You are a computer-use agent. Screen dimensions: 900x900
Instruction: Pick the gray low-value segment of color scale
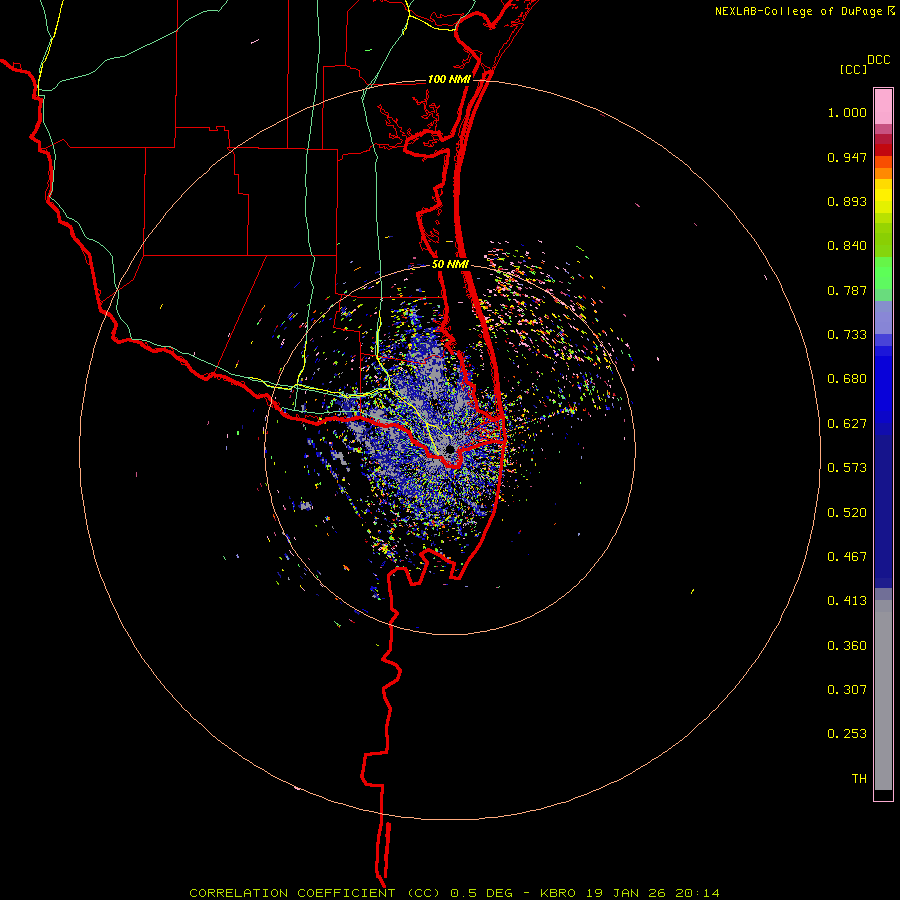pos(883,695)
